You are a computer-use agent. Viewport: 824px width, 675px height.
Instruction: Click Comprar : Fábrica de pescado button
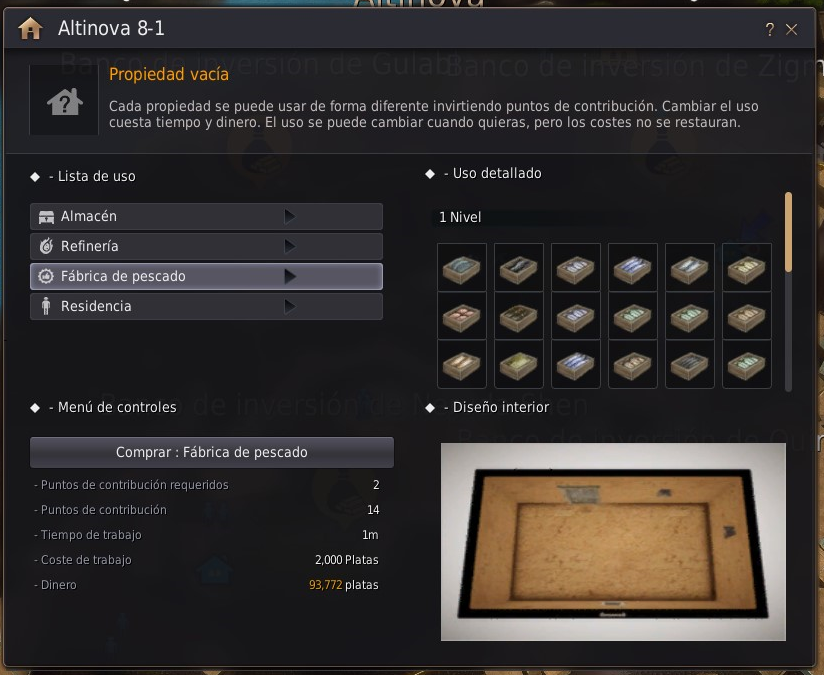point(212,452)
